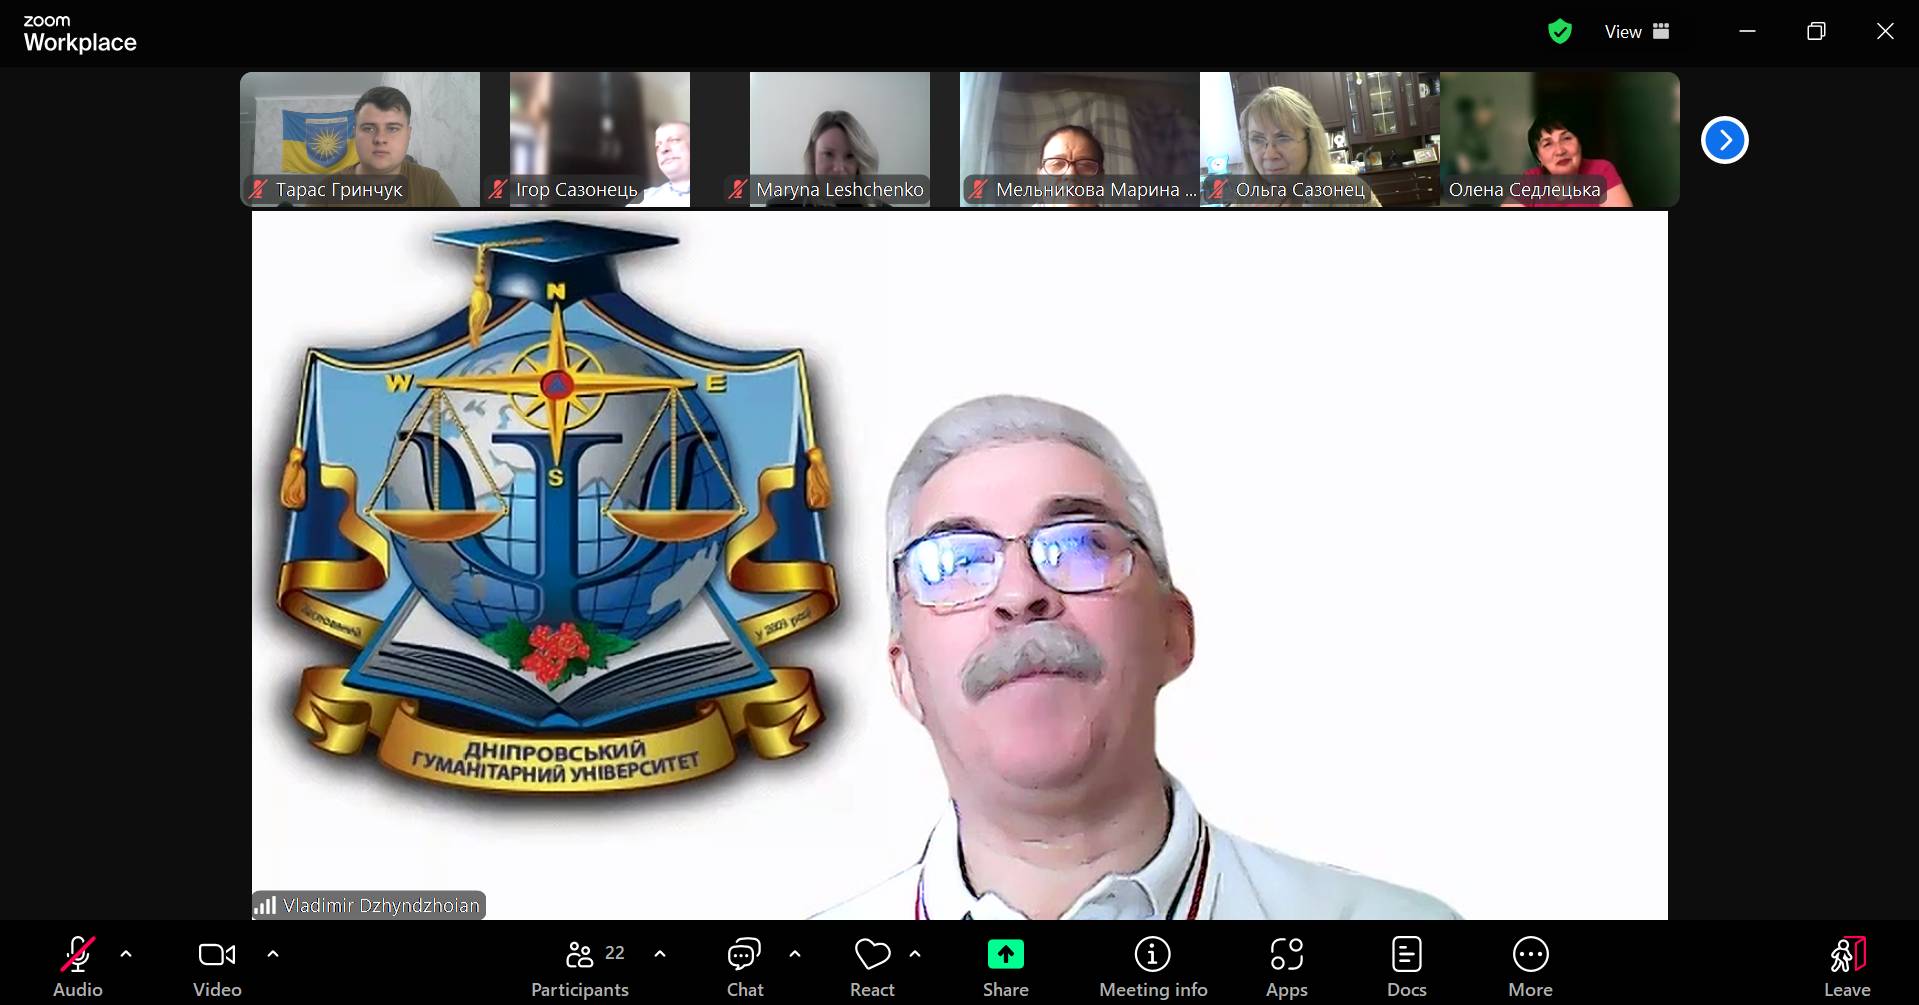Expand video options arrow next to Video
The height and width of the screenshot is (1005, 1919).
pyautogui.click(x=273, y=954)
